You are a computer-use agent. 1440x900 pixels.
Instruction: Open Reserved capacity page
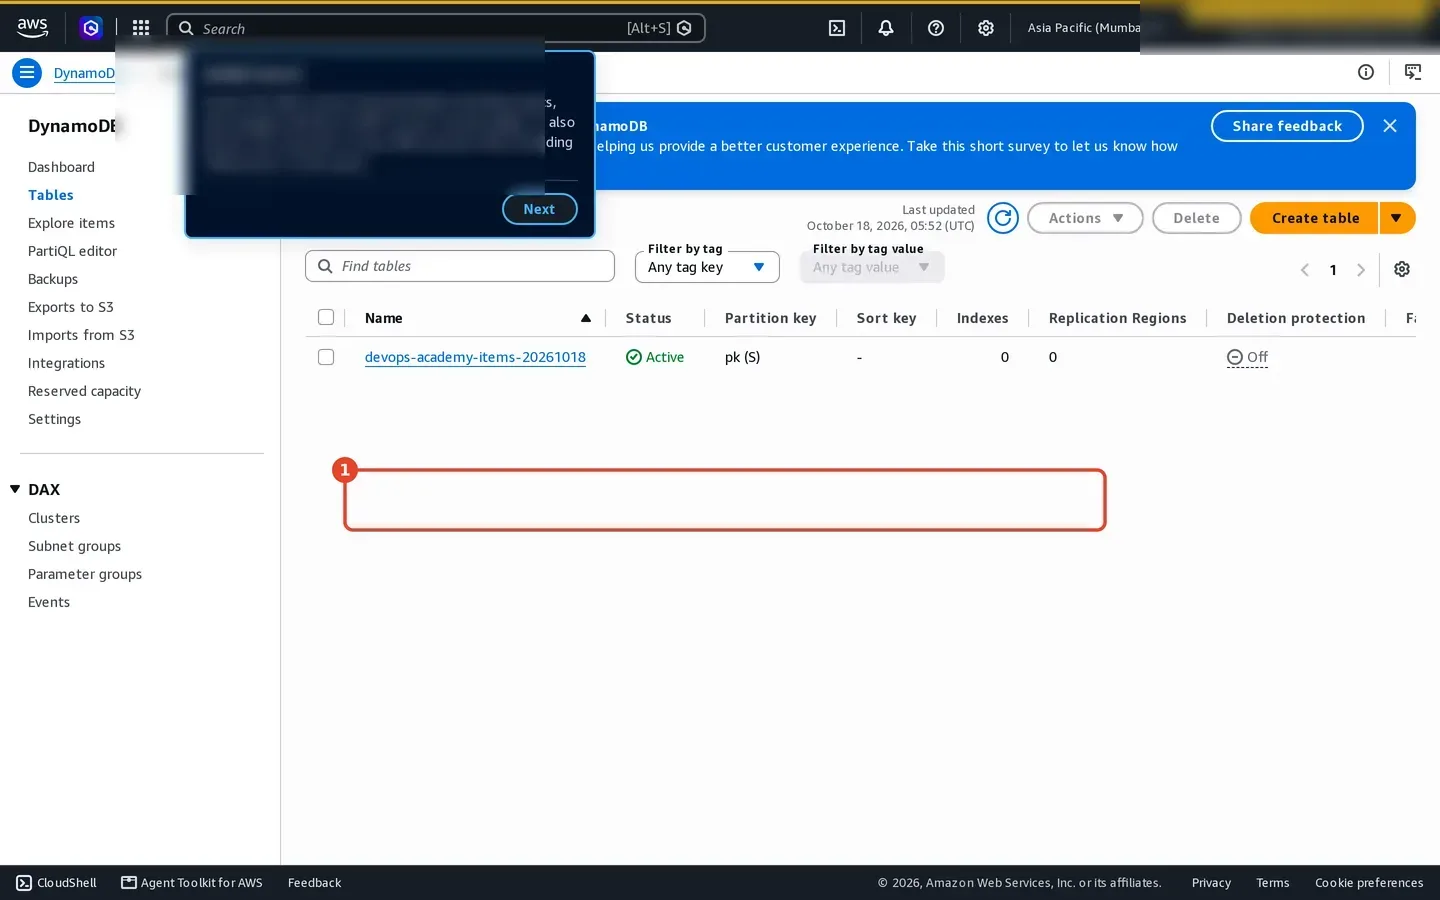[84, 391]
